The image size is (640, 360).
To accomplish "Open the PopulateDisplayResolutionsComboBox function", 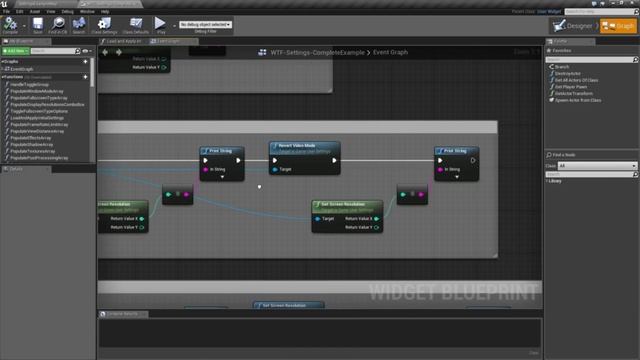I will pos(47,104).
